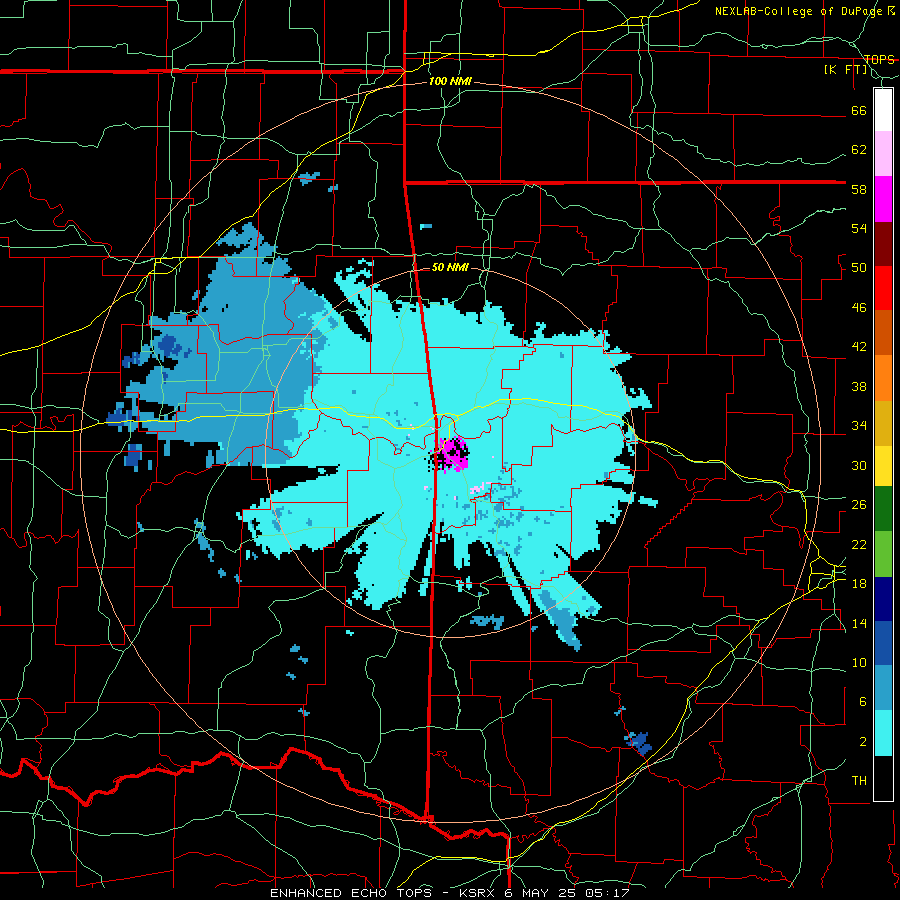Click the magenta 58 K FT legend color

883,199
